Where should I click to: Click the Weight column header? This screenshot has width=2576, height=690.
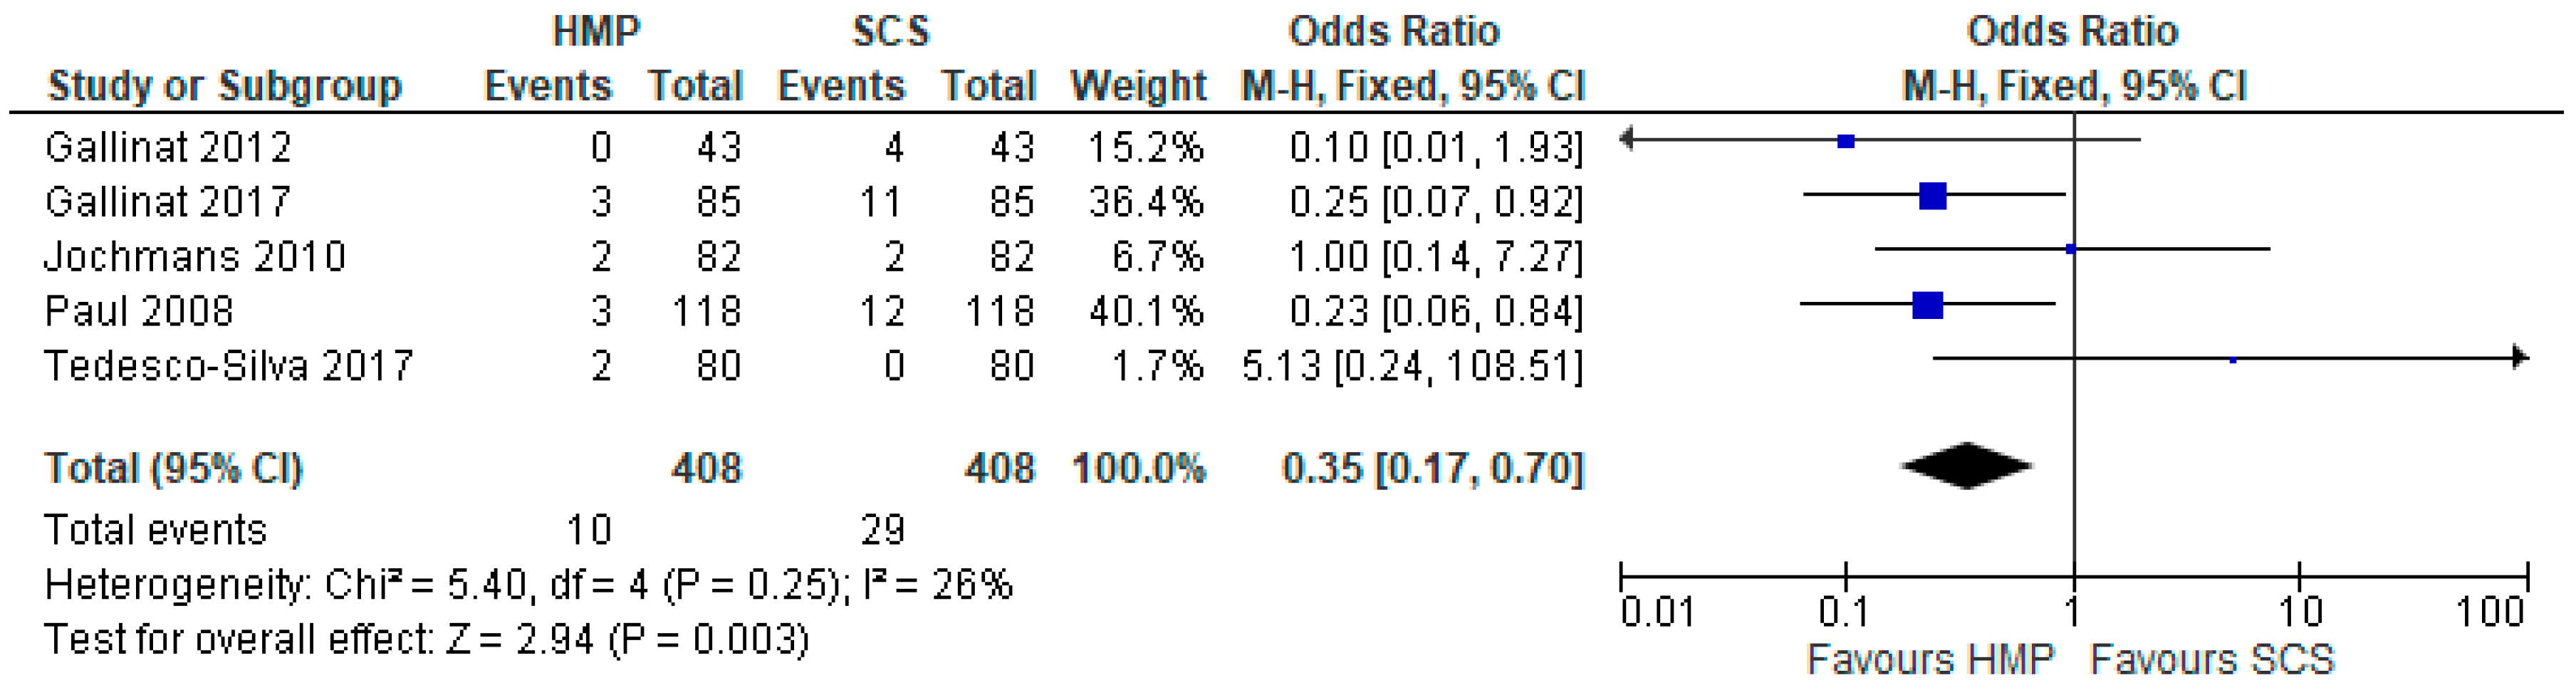point(1138,86)
